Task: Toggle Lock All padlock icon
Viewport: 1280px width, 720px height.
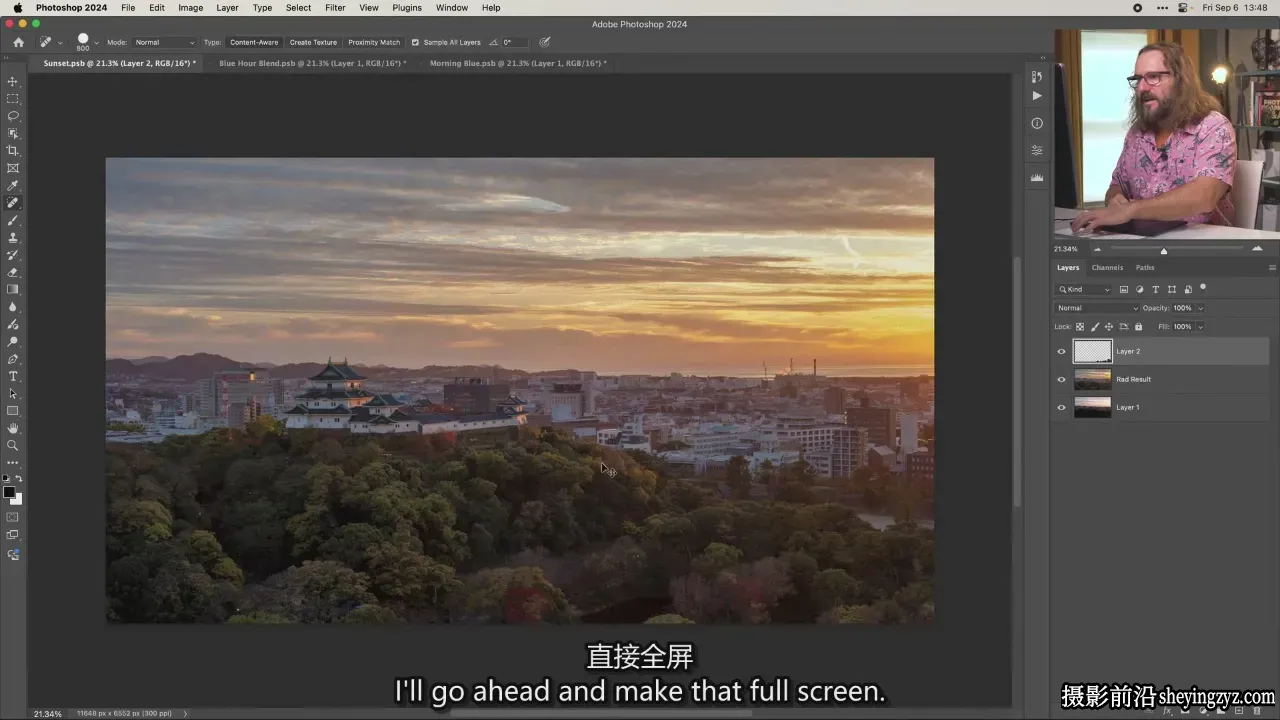Action: tap(1138, 326)
